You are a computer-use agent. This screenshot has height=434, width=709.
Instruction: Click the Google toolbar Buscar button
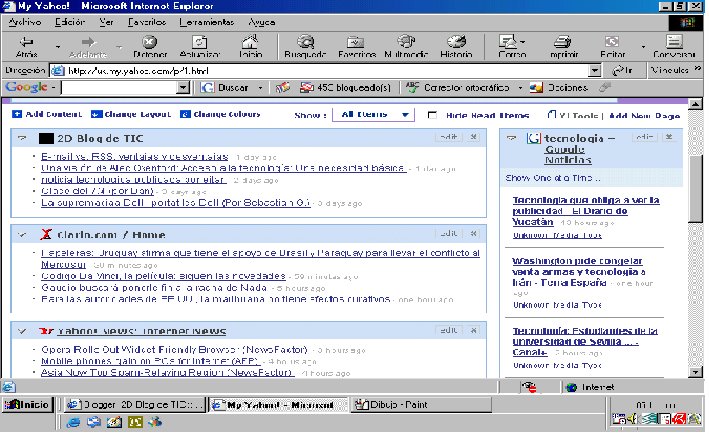pyautogui.click(x=225, y=88)
